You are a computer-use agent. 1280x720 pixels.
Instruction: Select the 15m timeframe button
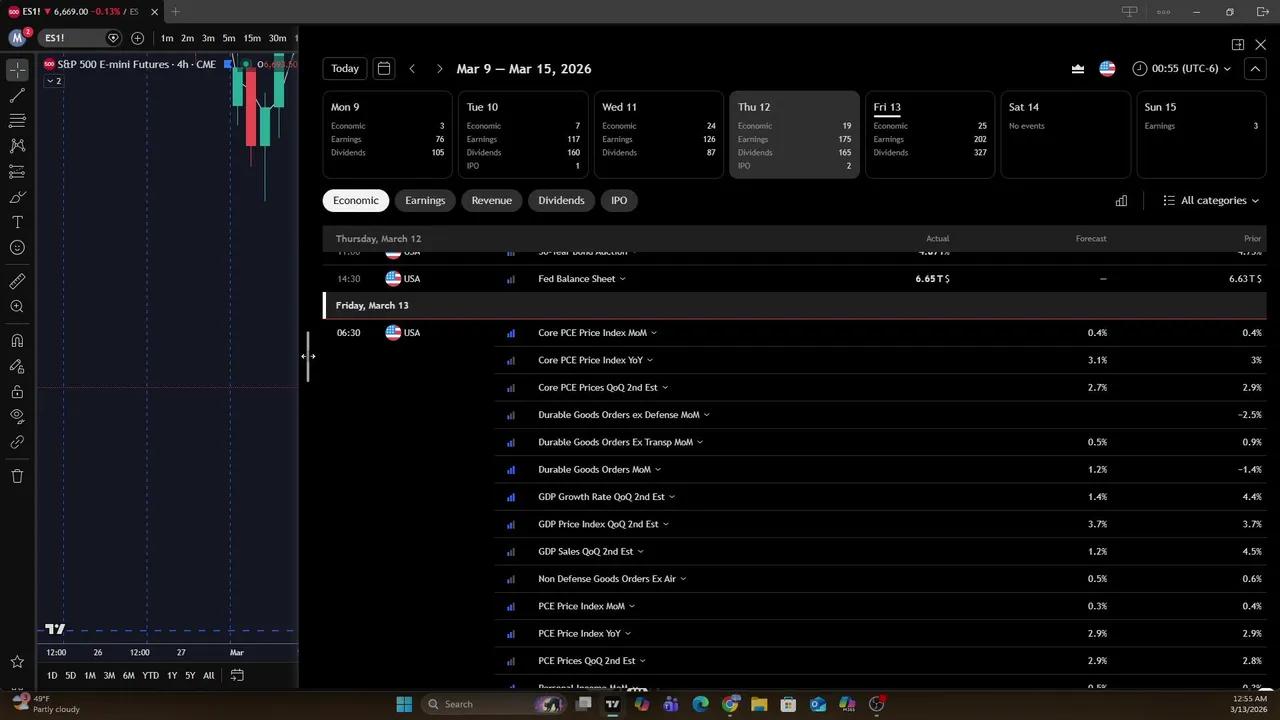coord(252,38)
